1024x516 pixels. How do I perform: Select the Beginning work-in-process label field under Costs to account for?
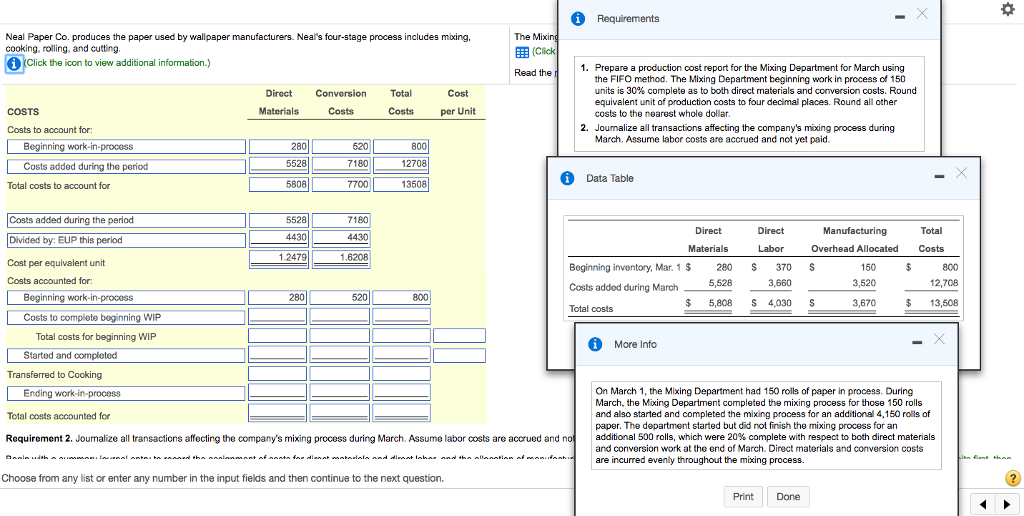pos(127,147)
